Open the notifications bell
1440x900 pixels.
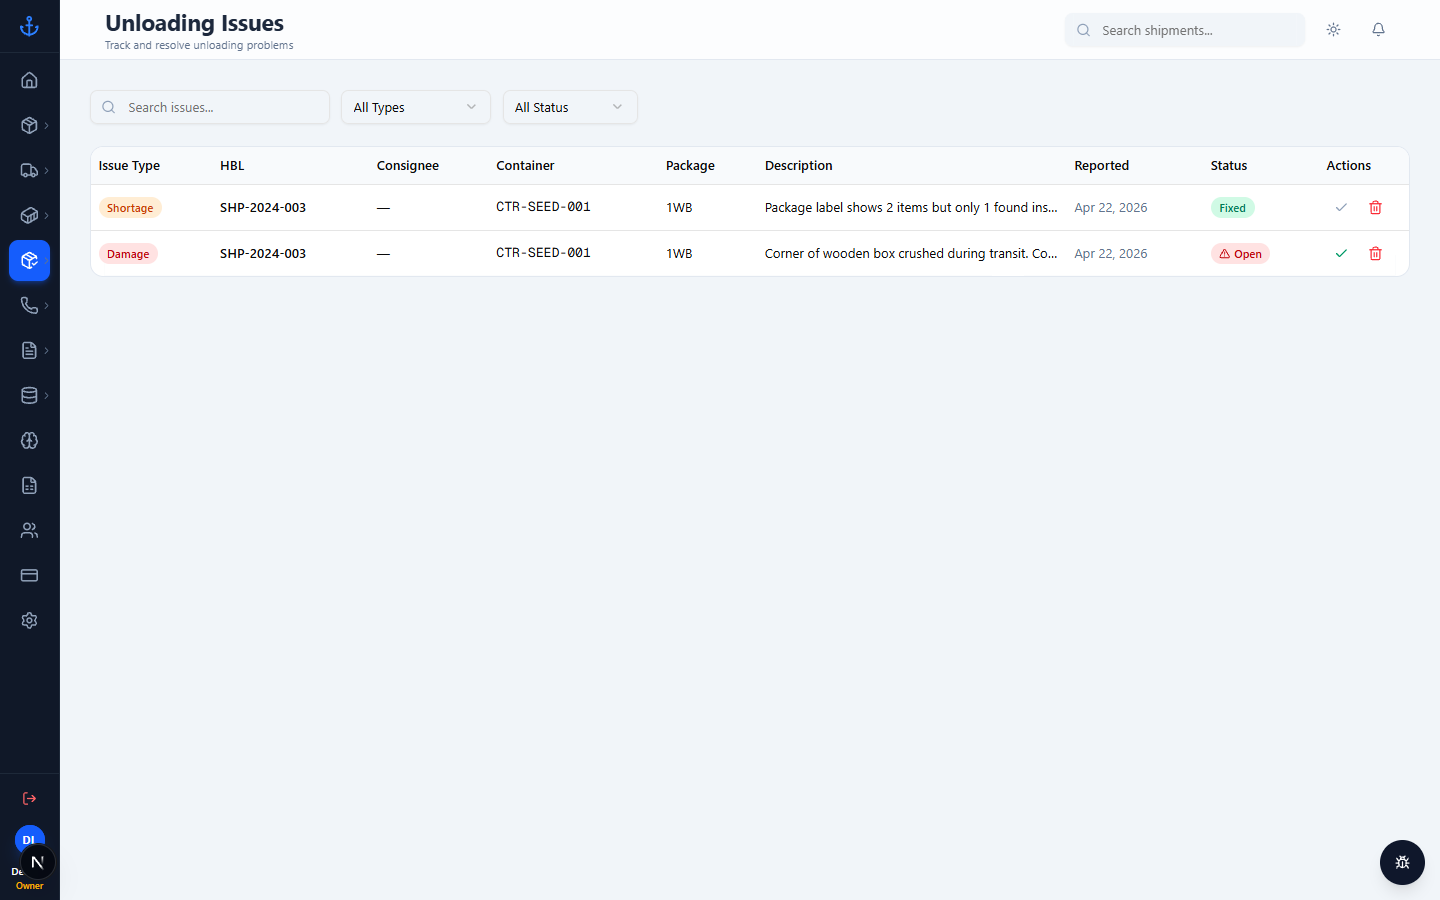tap(1378, 30)
